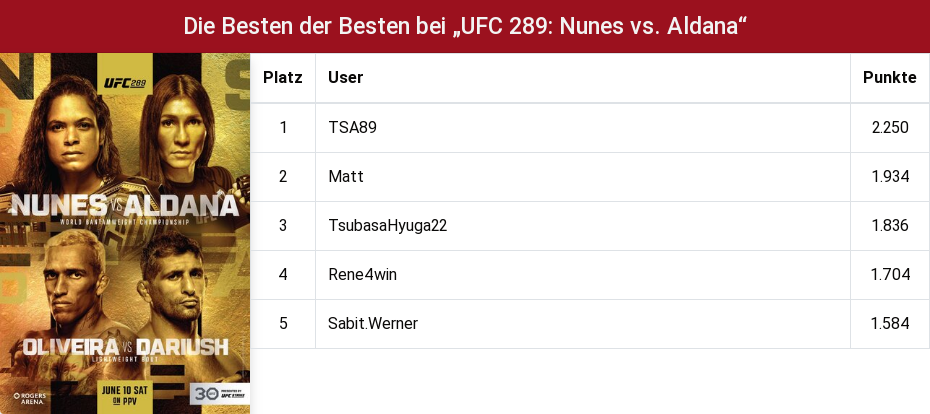Click the 1.584 points value

(890, 324)
